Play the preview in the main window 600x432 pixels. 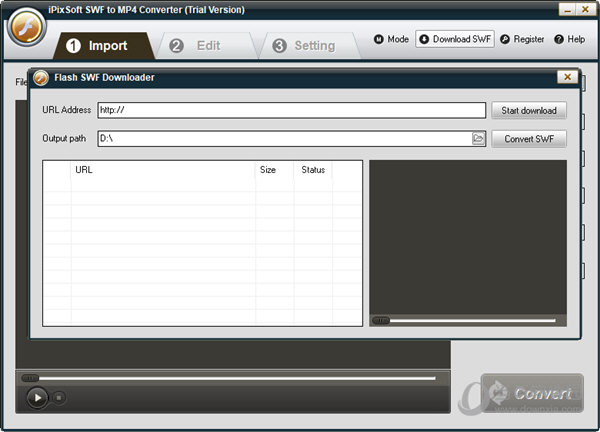coord(37,398)
